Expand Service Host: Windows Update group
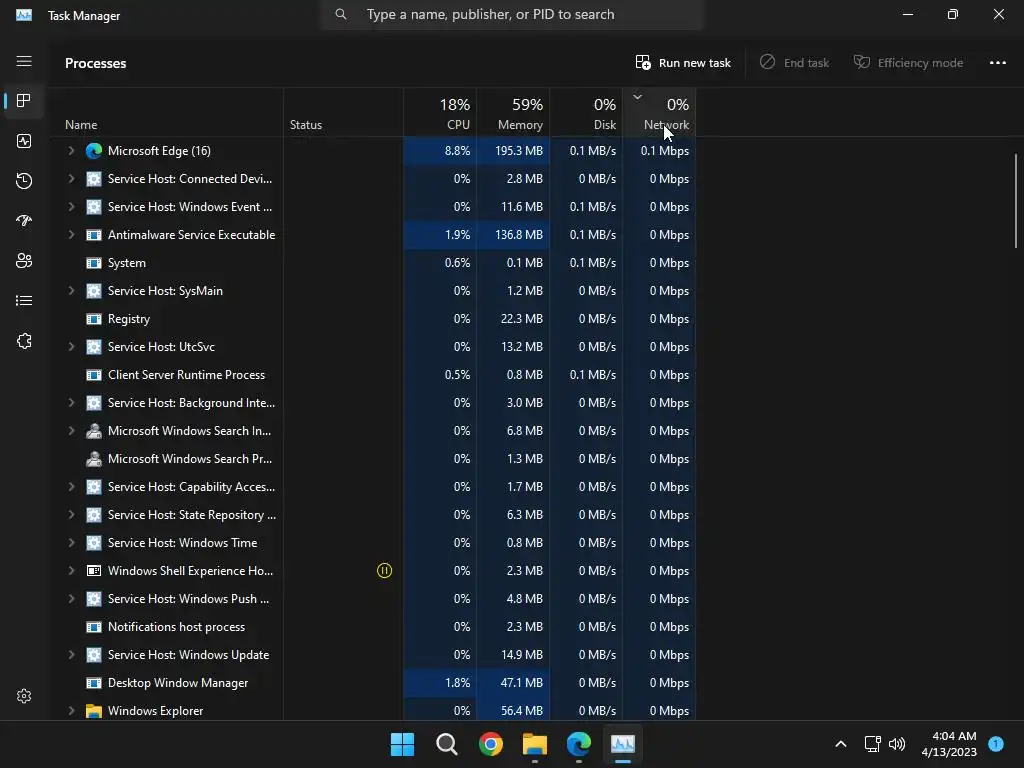The width and height of the screenshot is (1024, 768). tap(71, 655)
